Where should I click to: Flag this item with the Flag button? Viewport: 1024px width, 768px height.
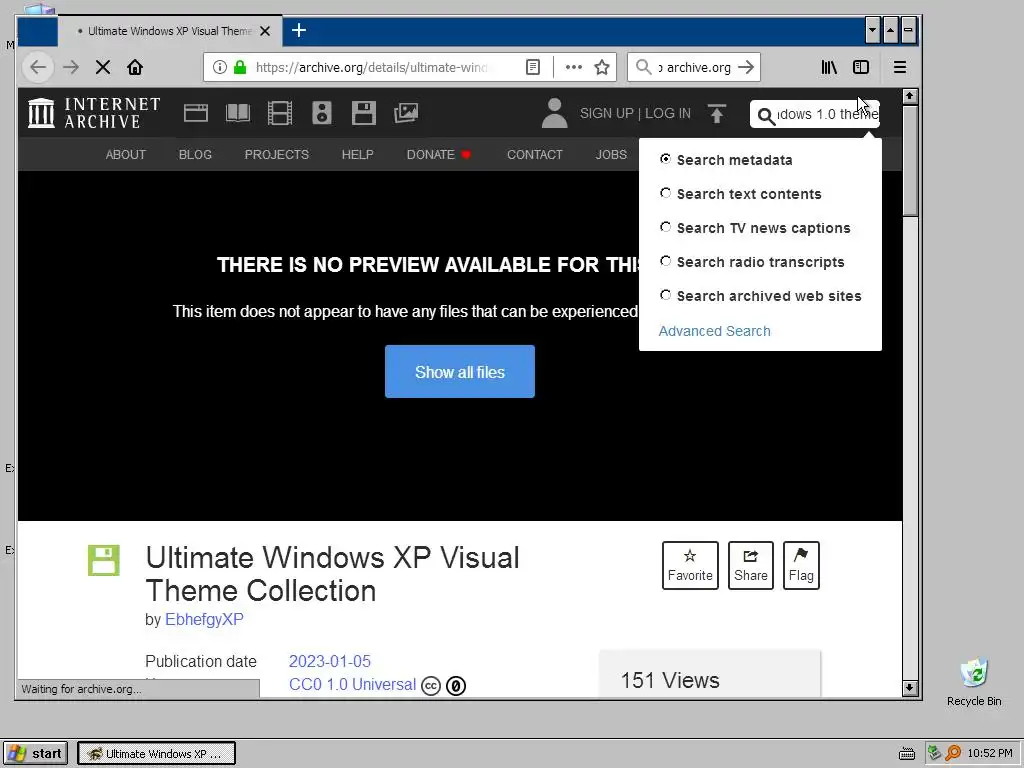pos(801,566)
